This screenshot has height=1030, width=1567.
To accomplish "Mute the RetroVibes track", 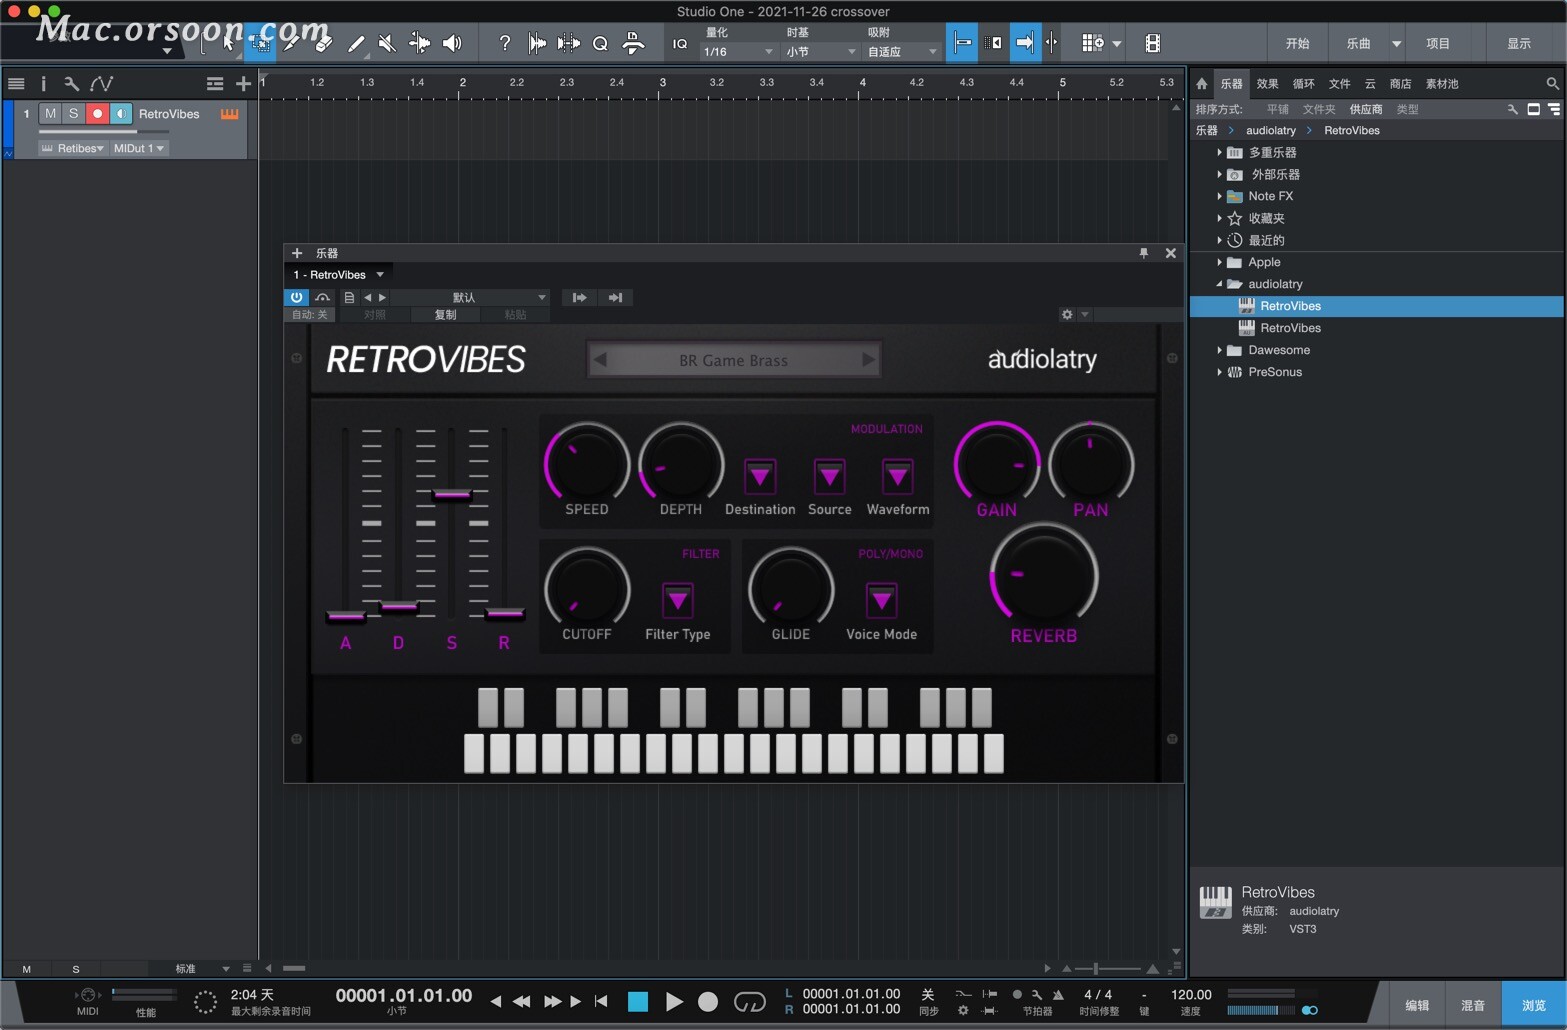I will coord(51,114).
